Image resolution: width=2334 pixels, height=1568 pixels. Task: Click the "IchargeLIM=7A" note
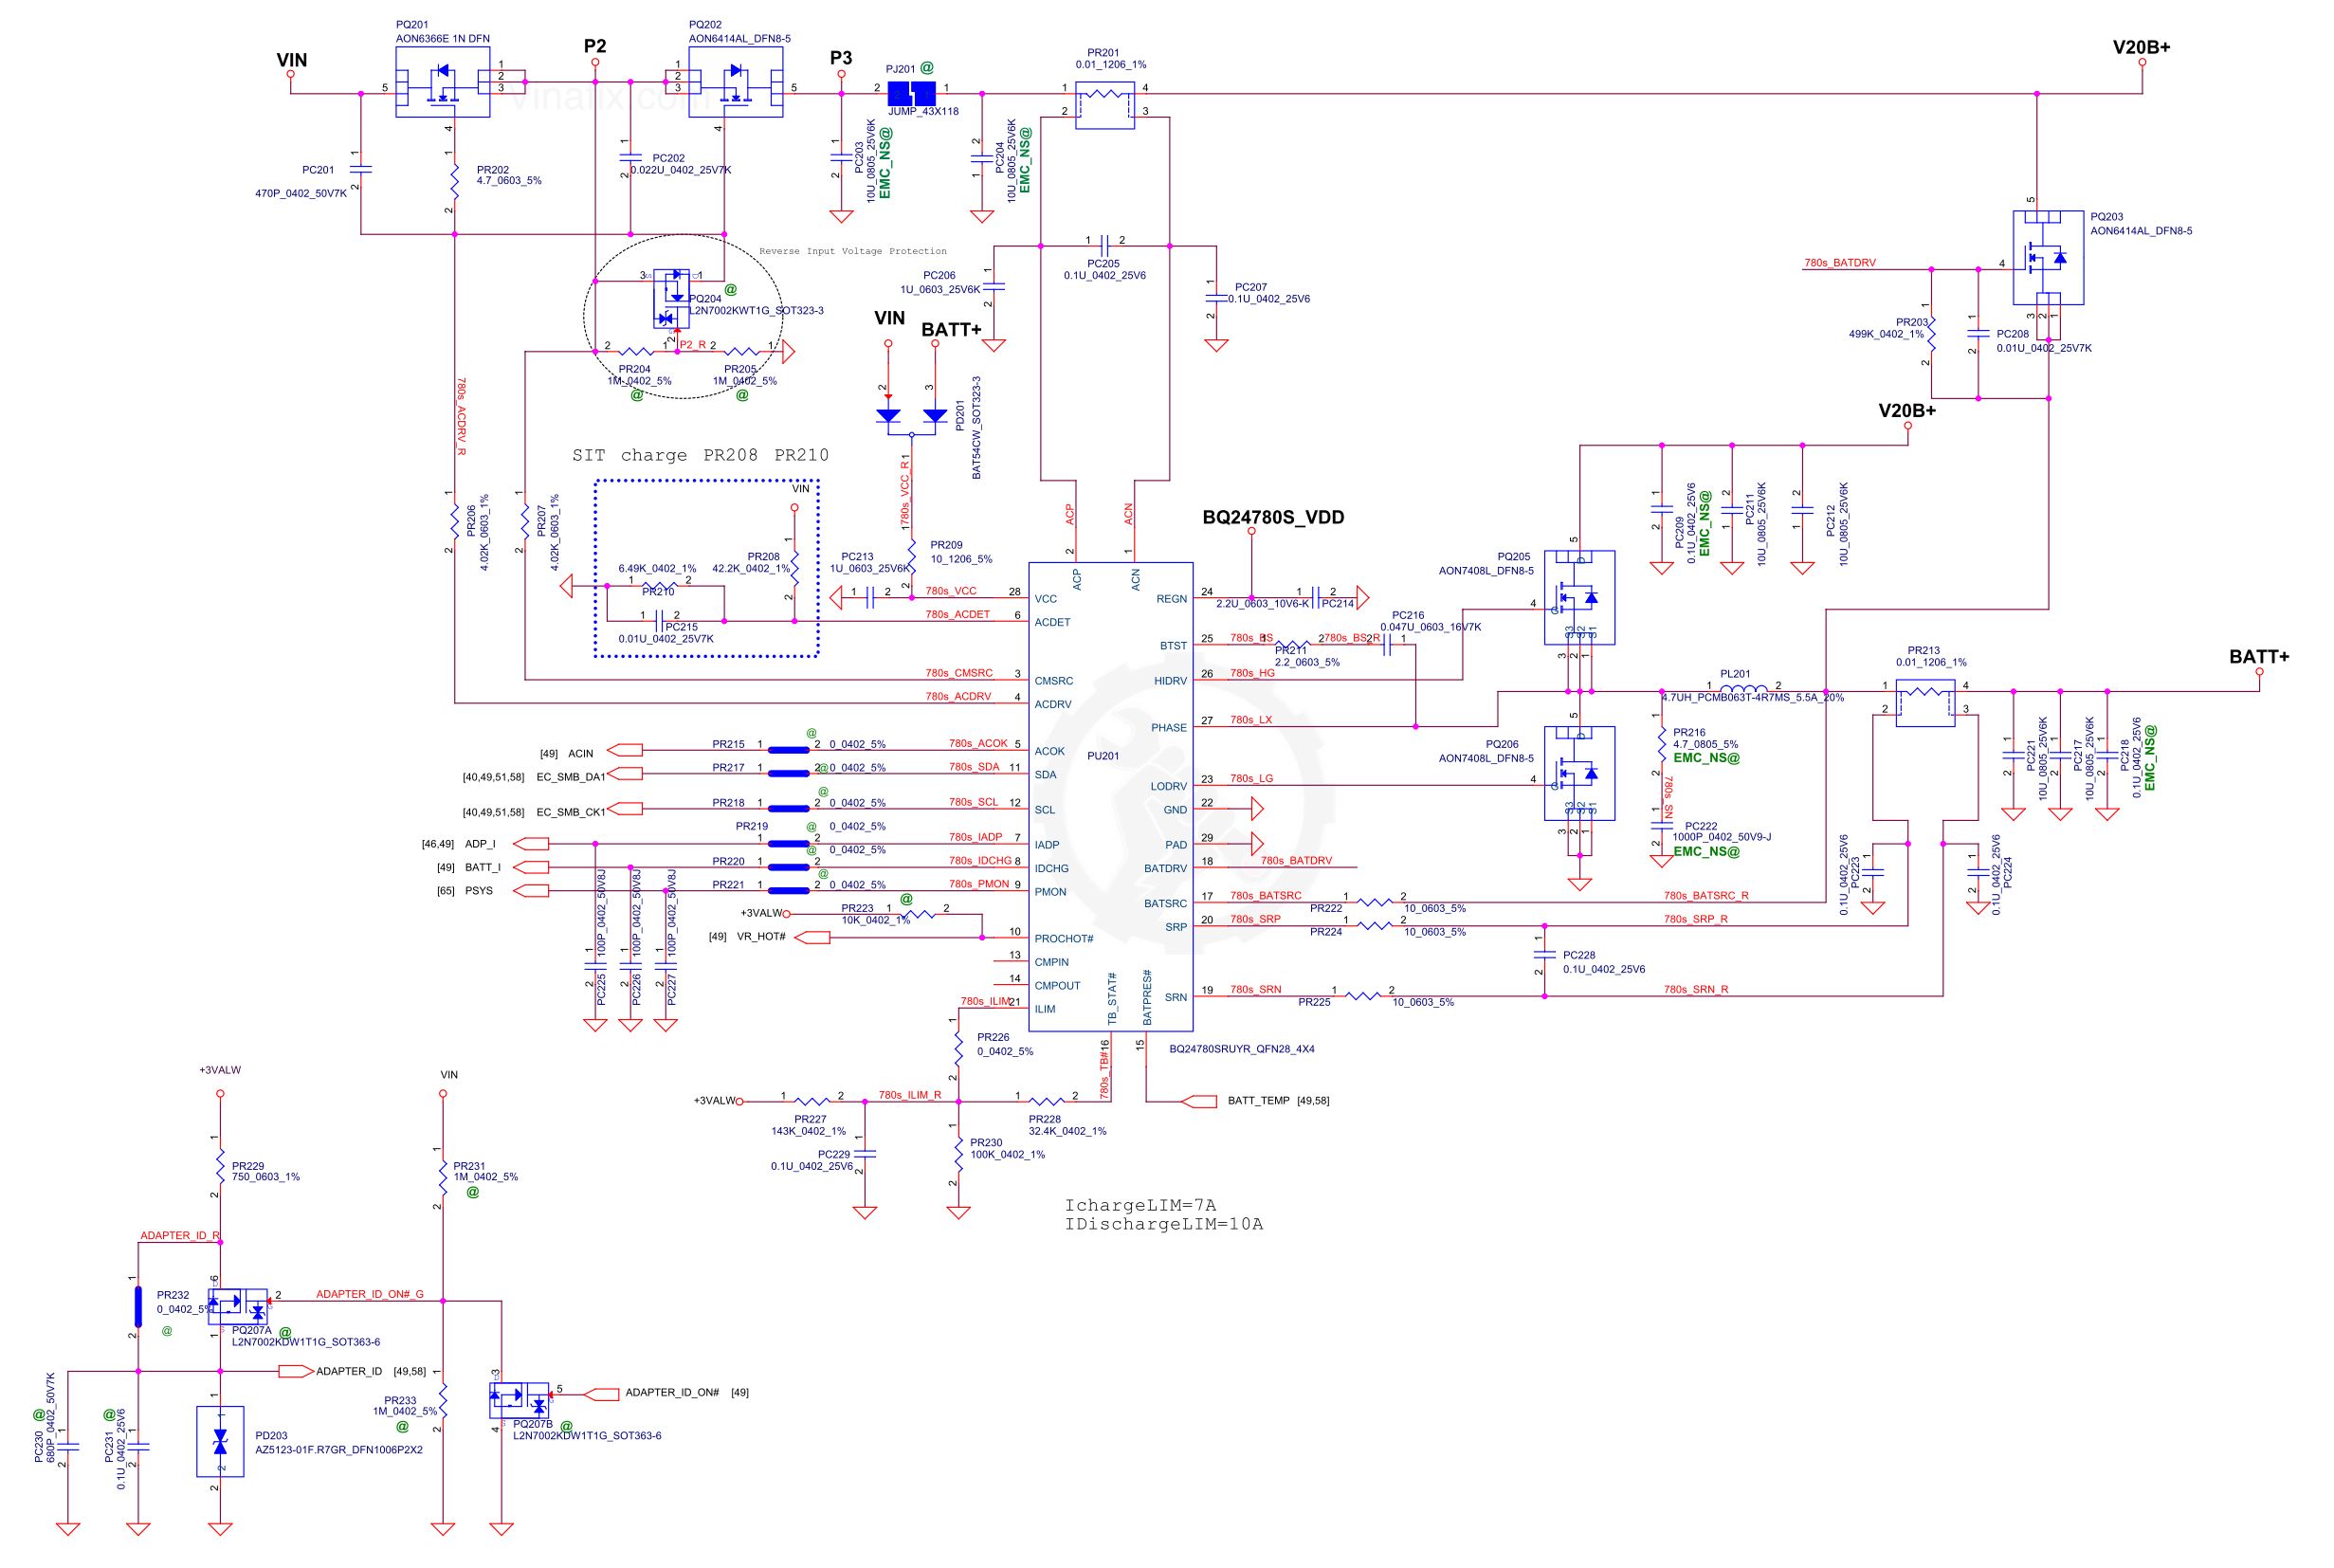(x=1141, y=1205)
